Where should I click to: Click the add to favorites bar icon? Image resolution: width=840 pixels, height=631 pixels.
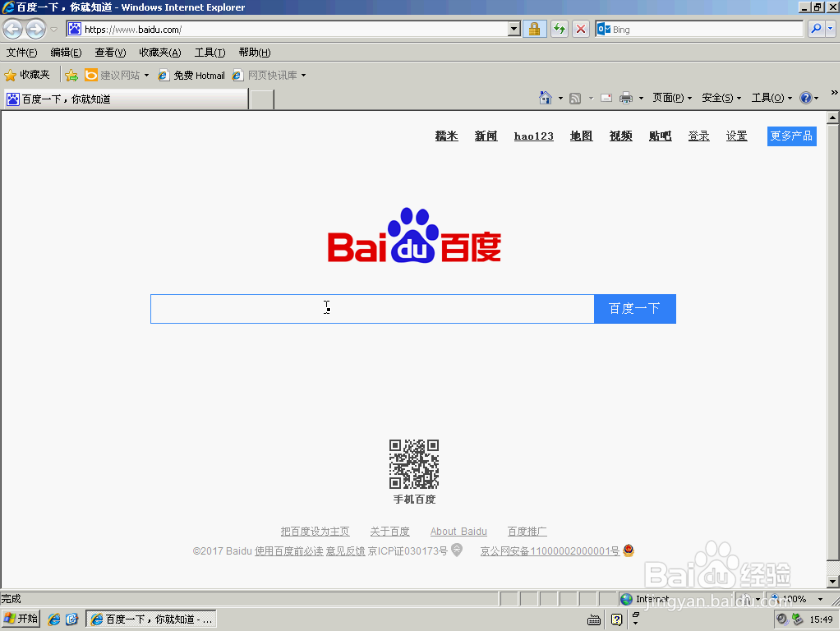(71, 76)
